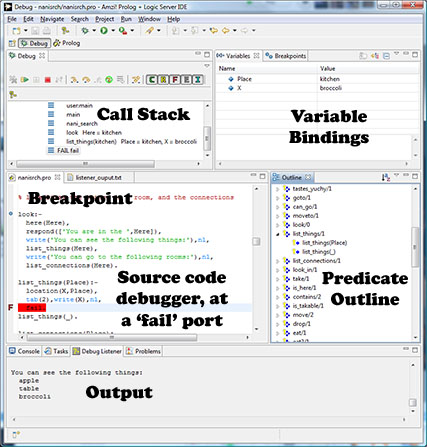Toggle the E (exit) port button
Image resolution: width=427 pixels, height=447 pixels.
186,80
